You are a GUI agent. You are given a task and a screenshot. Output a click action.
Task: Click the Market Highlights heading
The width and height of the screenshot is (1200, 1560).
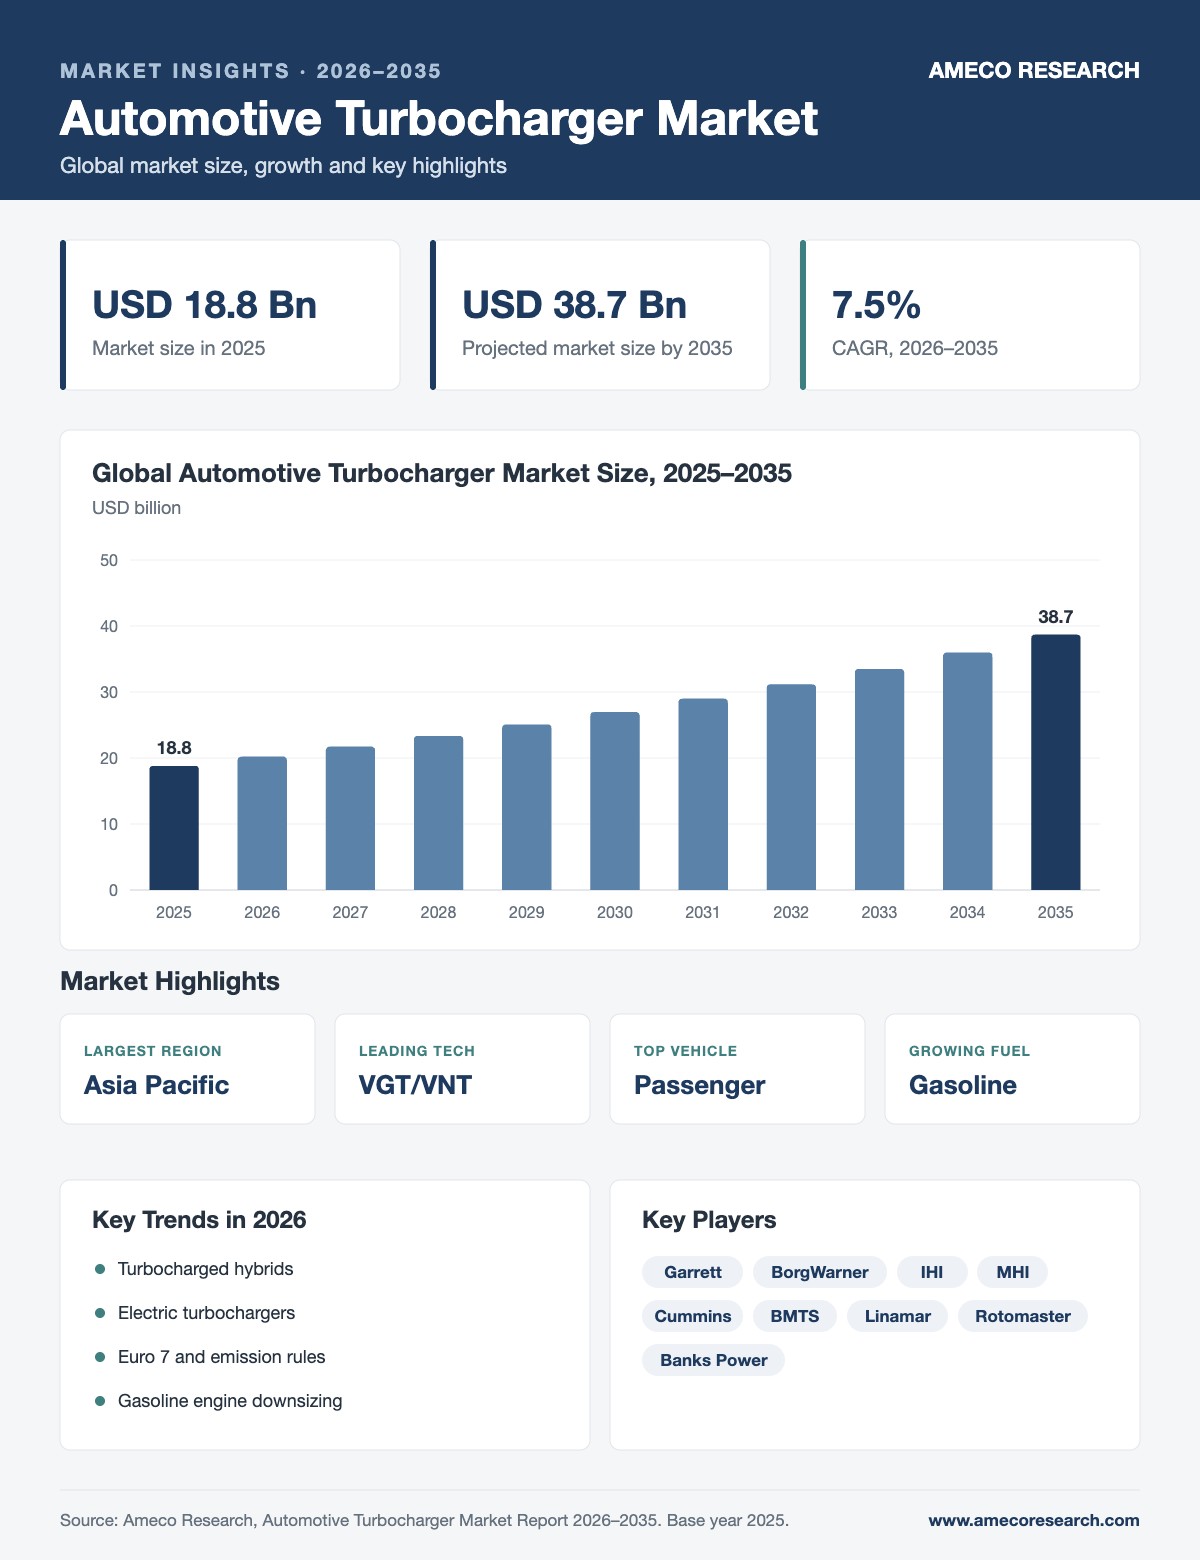tap(170, 981)
